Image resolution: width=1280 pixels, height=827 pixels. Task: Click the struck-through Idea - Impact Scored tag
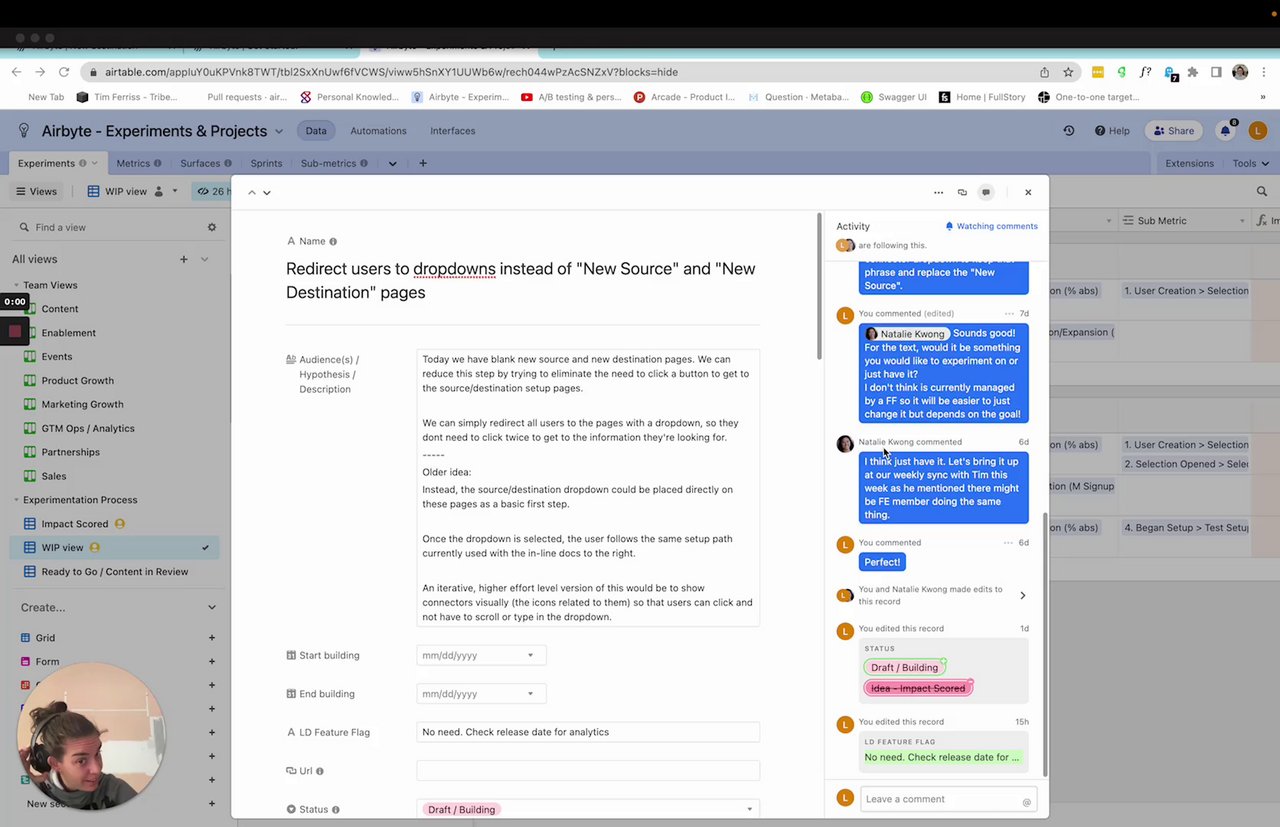(x=918, y=688)
